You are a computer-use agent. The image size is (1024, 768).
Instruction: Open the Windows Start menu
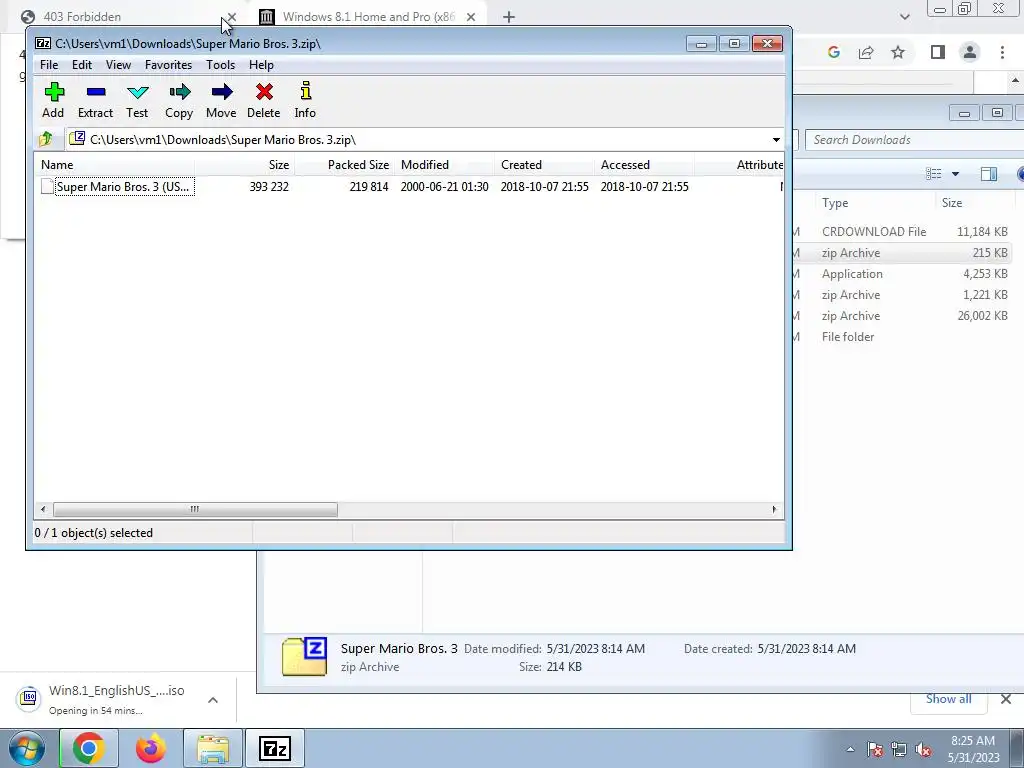(26, 749)
